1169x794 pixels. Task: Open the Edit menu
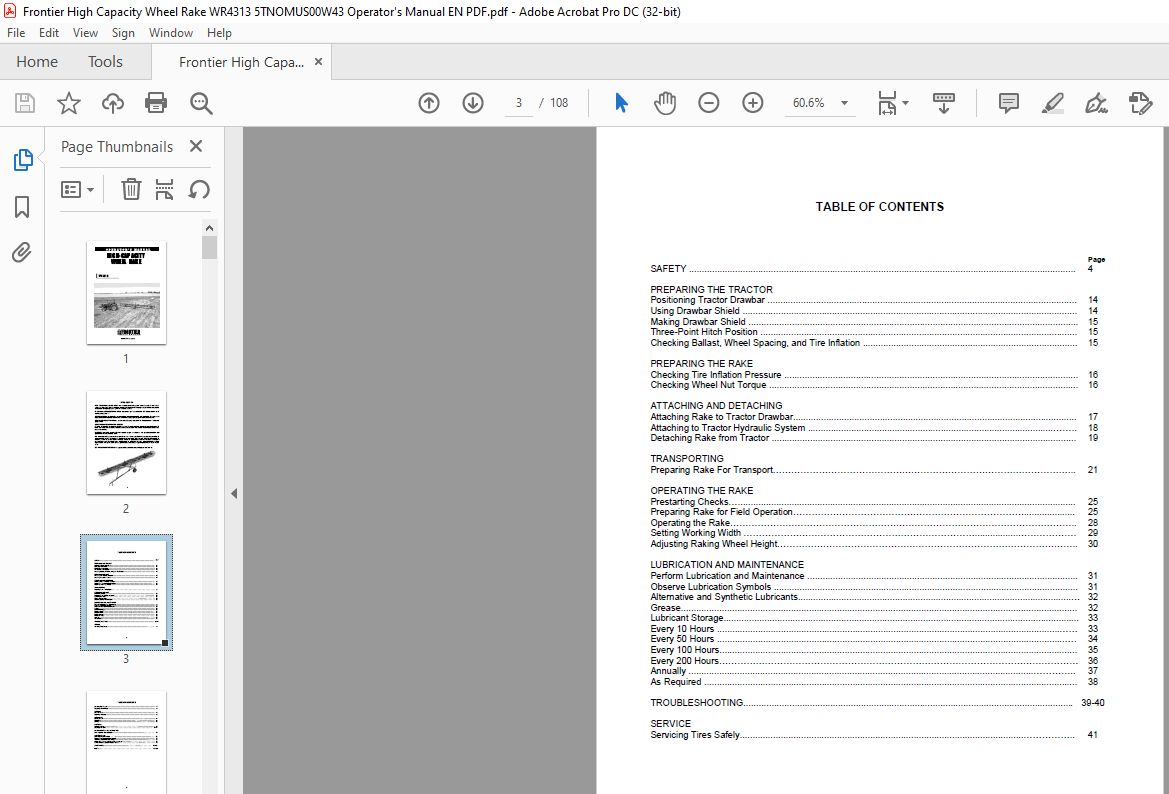(x=48, y=33)
